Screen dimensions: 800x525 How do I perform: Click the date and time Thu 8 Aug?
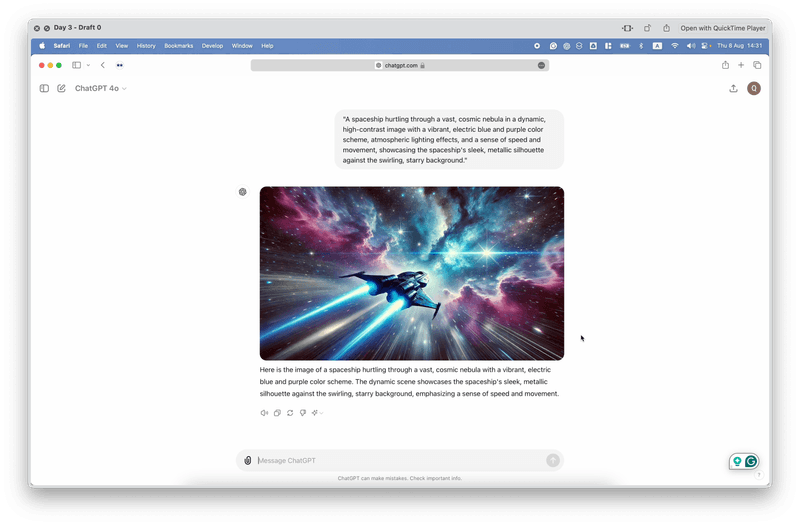click(x=739, y=46)
